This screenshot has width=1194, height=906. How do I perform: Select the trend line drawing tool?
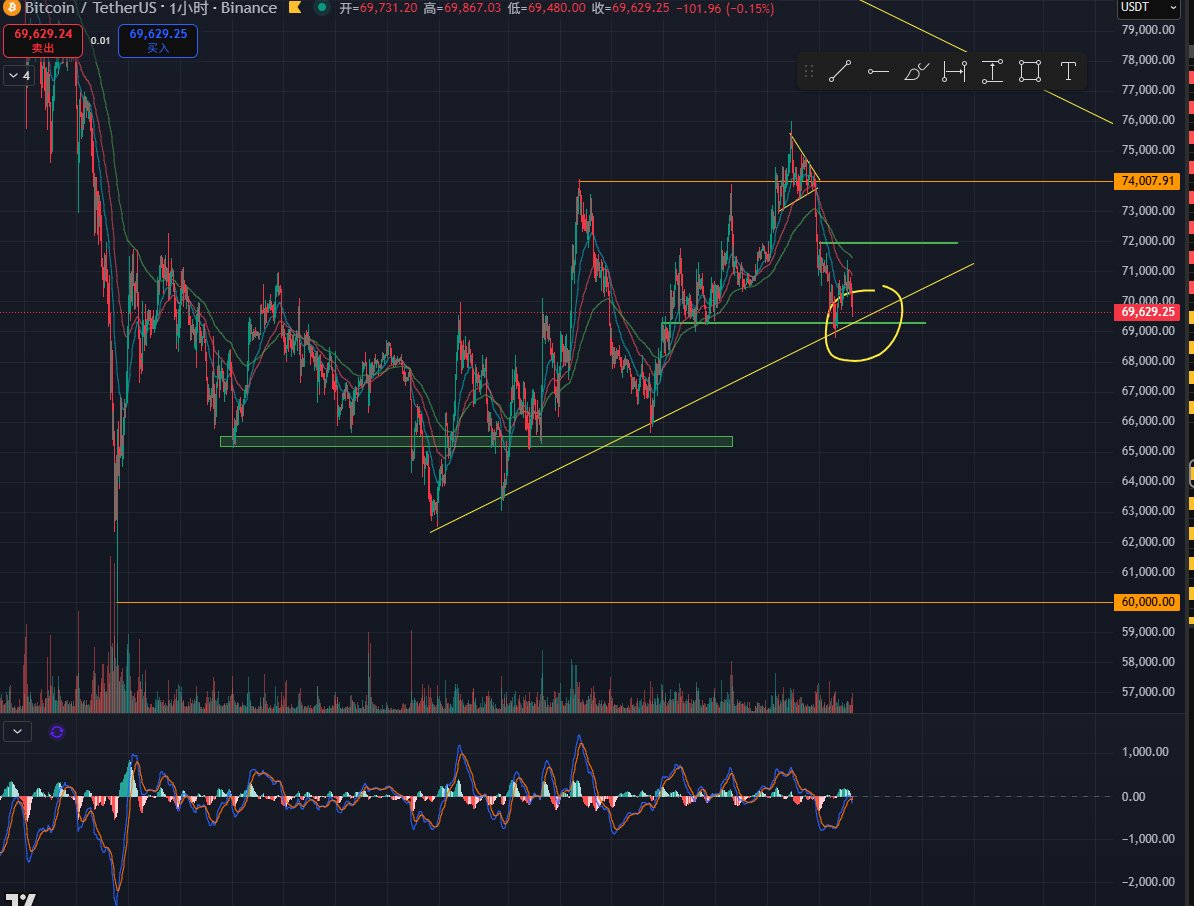[x=839, y=72]
